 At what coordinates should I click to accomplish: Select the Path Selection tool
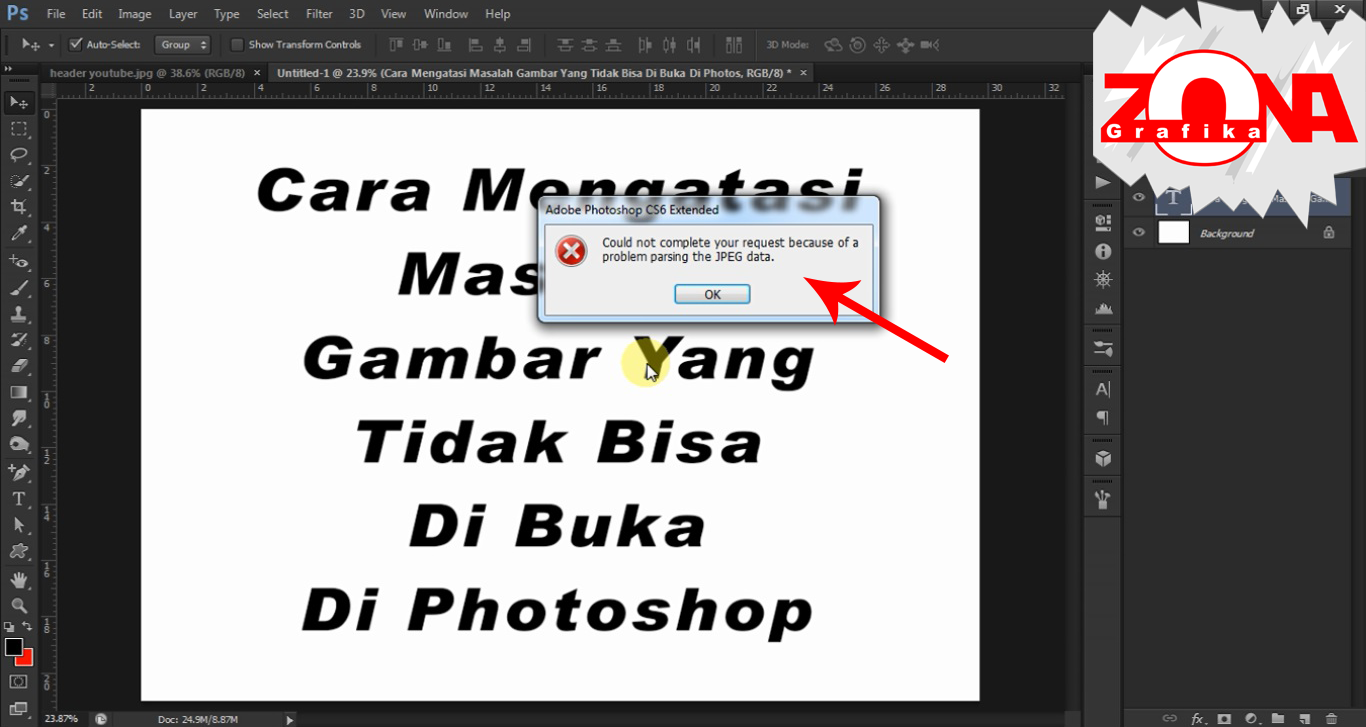tap(19, 524)
